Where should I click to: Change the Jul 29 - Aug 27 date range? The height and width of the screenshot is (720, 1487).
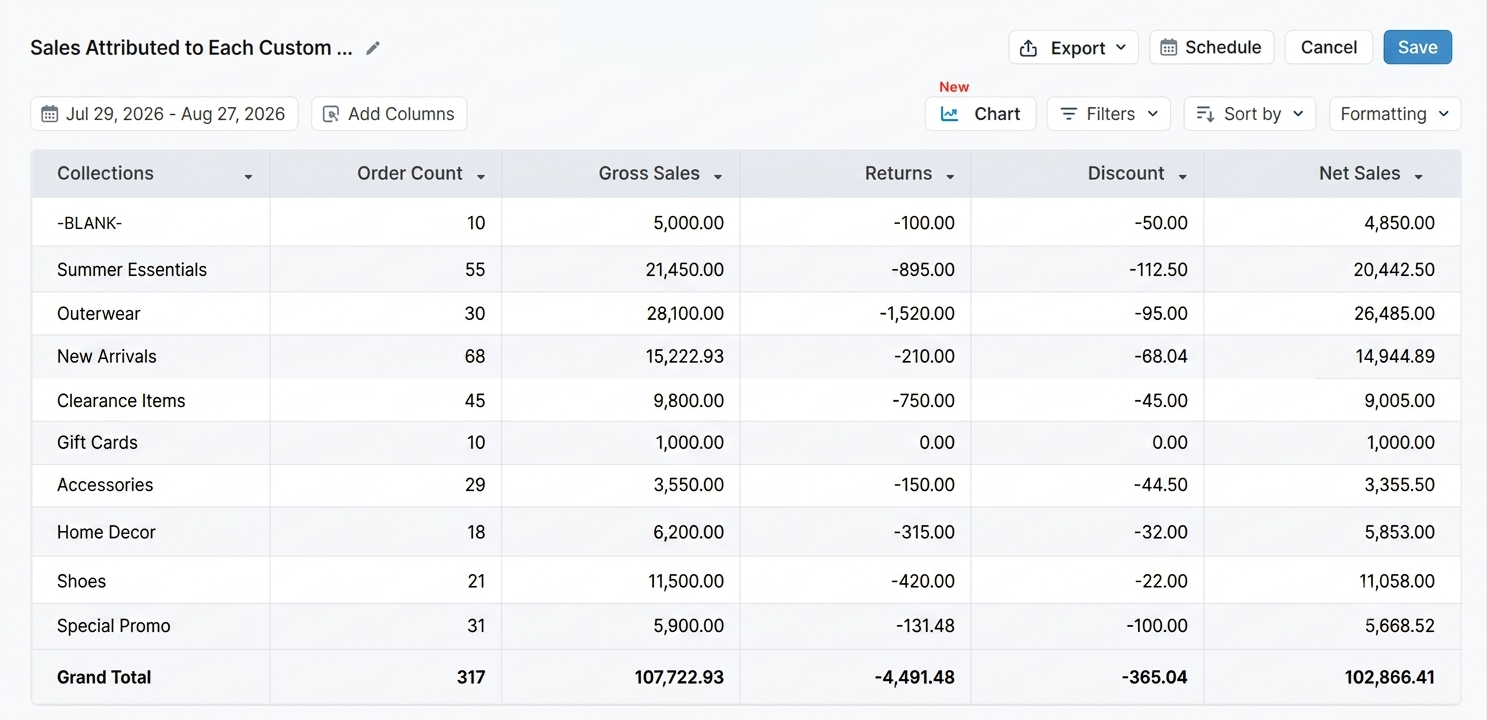(x=165, y=114)
